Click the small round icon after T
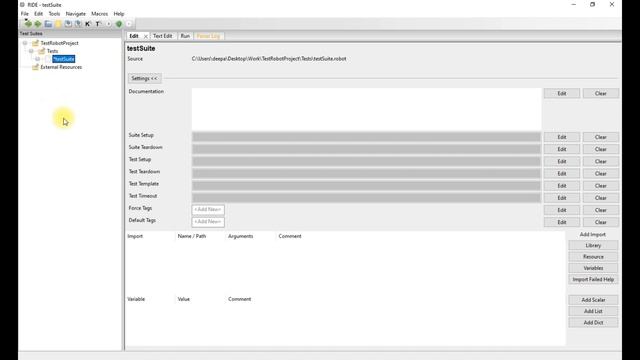The height and width of the screenshot is (360, 640). (109, 24)
